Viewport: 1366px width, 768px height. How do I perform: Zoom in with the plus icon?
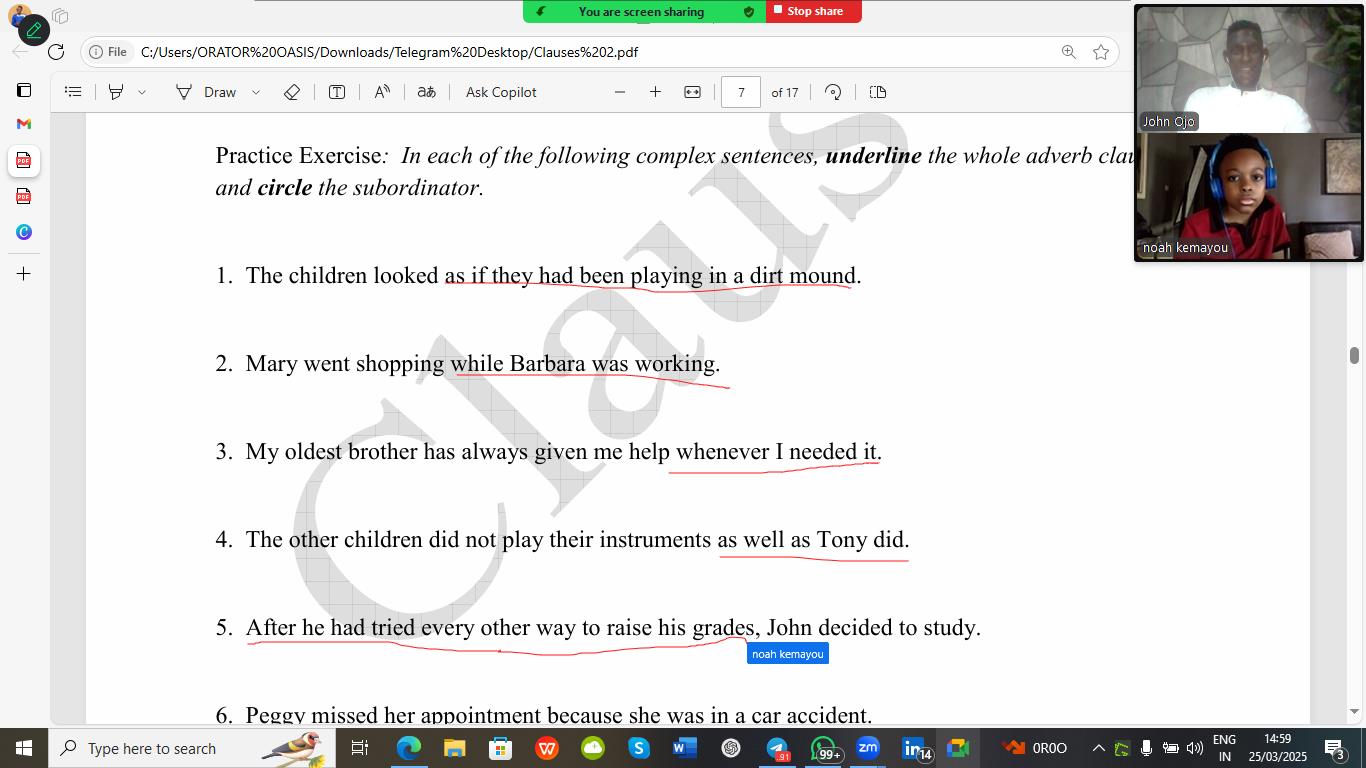point(655,92)
